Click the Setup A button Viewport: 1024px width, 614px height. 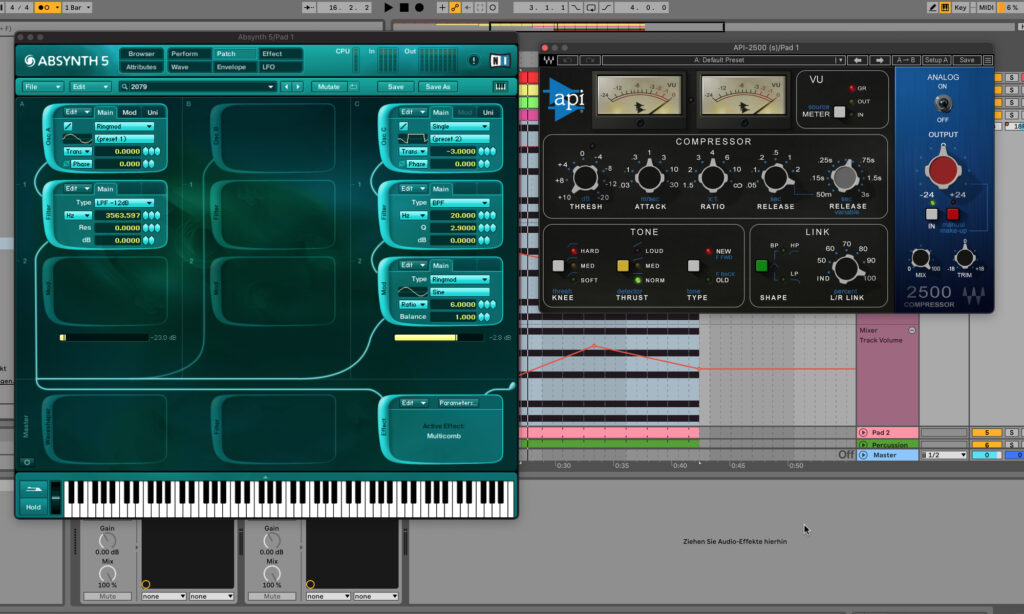coord(936,60)
